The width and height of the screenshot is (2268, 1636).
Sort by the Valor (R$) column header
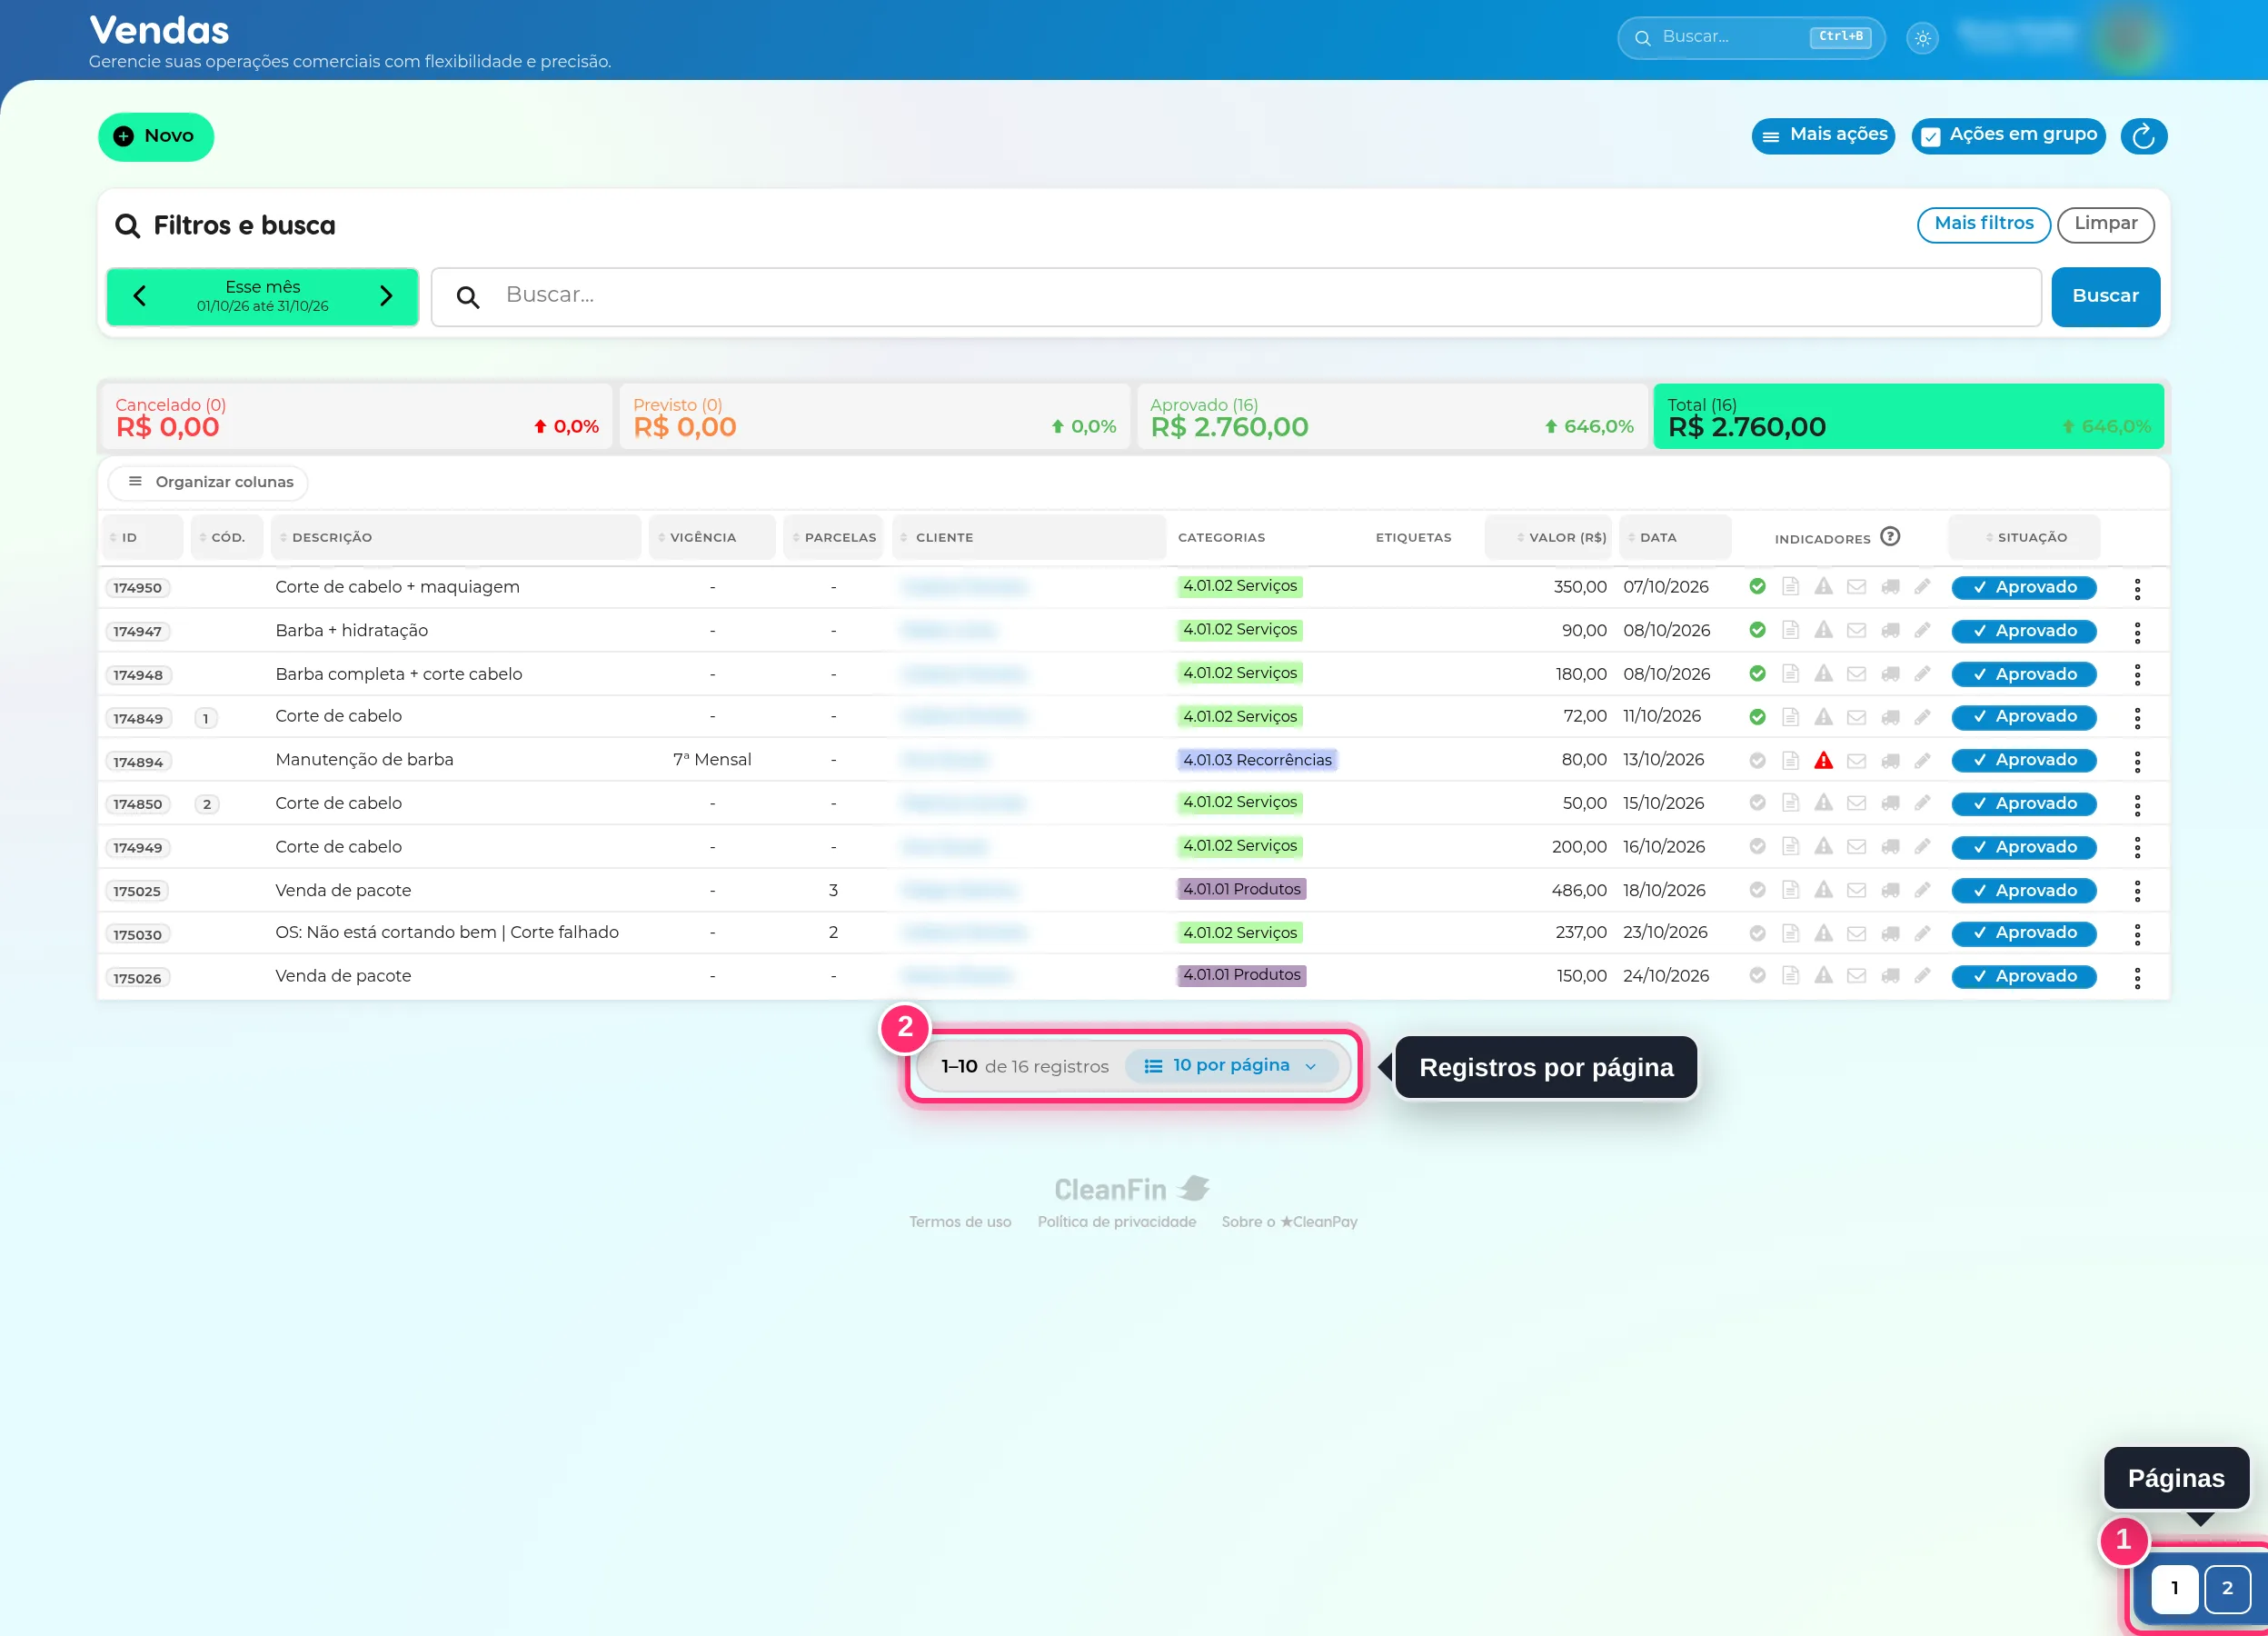[x=1548, y=537]
